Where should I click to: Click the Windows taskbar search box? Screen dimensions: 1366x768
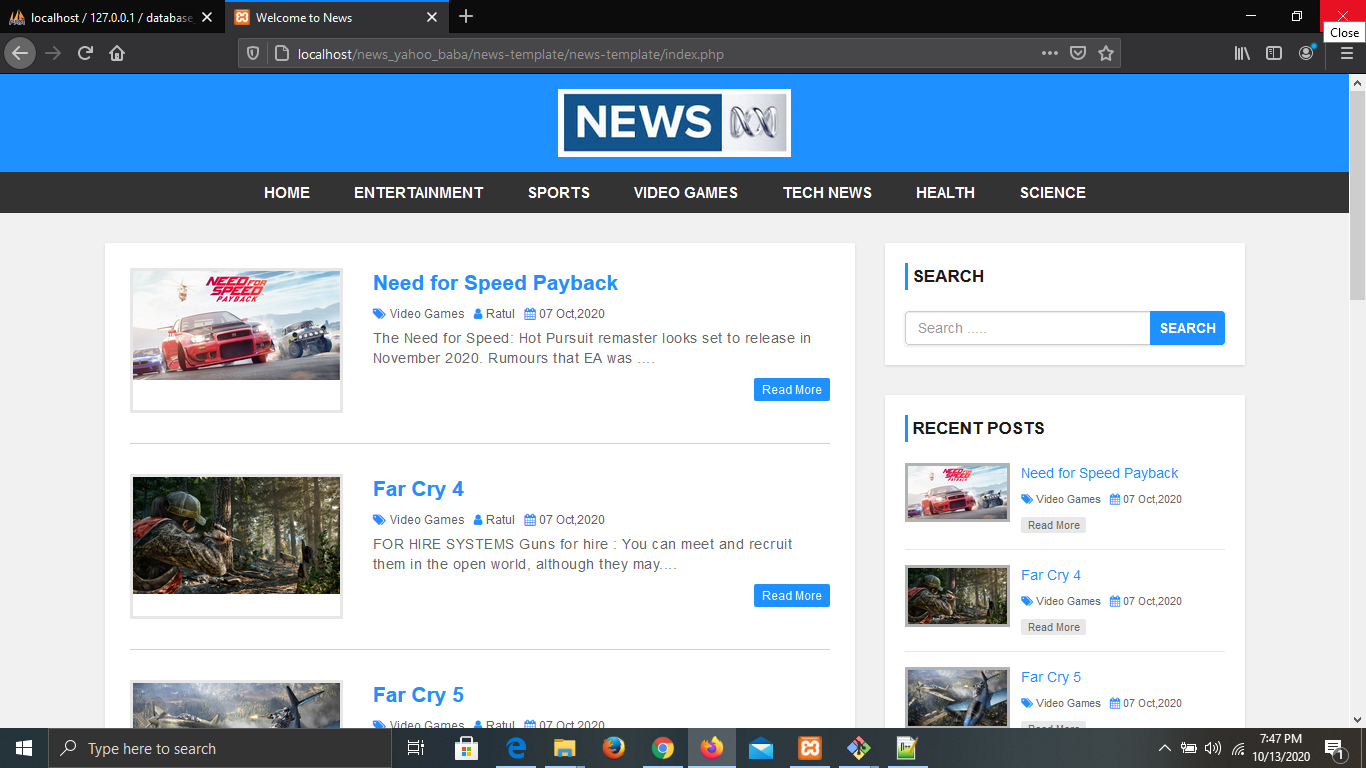point(219,748)
